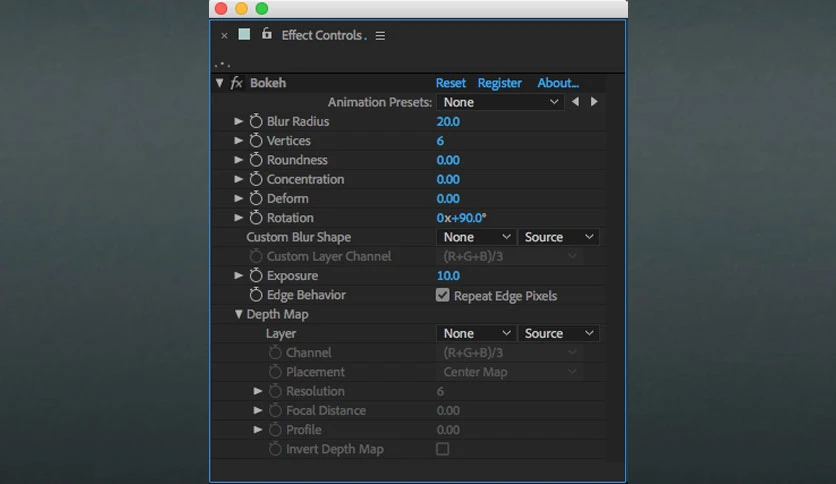Expand the Rotation property

point(238,217)
